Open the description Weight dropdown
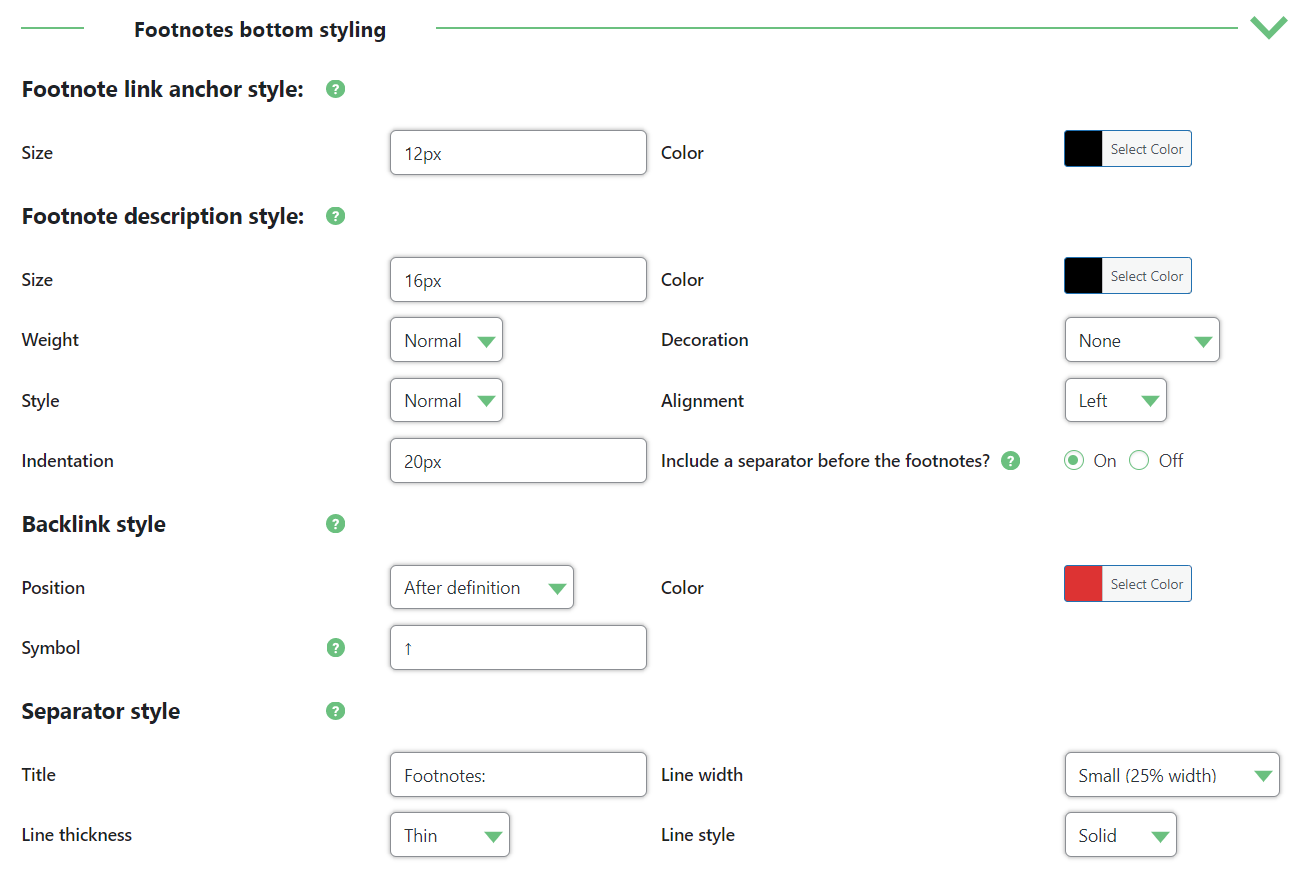Screen dimensions: 1300x890 click(x=446, y=339)
